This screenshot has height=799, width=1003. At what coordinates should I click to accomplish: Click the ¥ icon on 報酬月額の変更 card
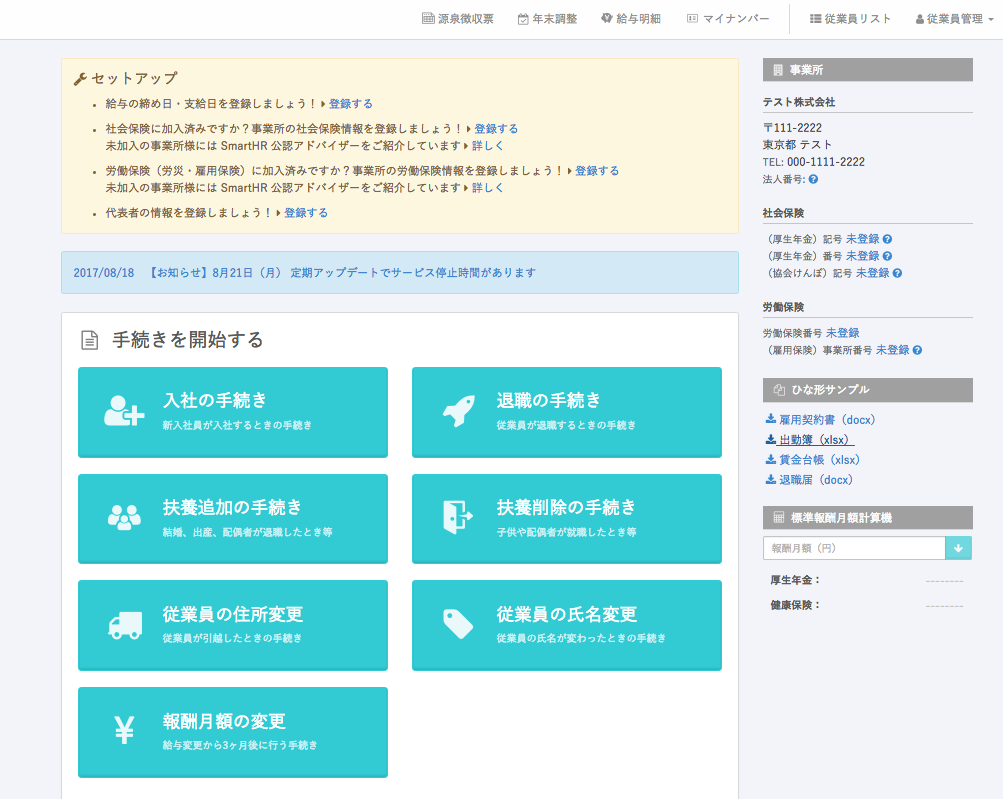click(x=124, y=730)
